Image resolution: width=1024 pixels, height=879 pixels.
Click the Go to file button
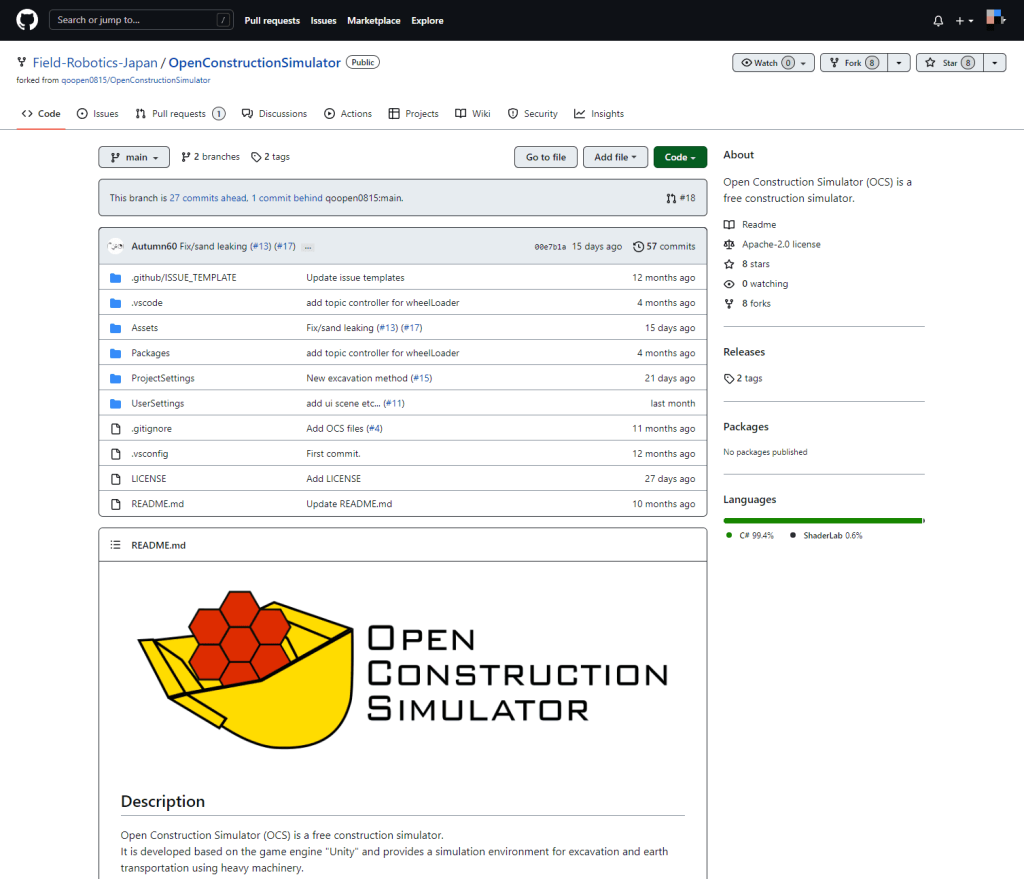(545, 157)
